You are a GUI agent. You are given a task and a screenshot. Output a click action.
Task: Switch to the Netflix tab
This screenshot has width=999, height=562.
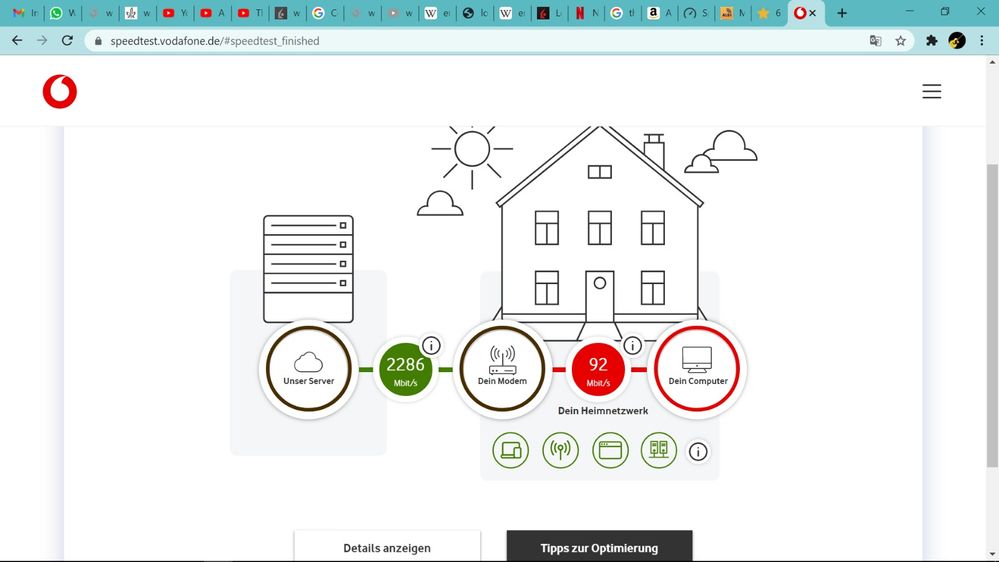coord(586,13)
